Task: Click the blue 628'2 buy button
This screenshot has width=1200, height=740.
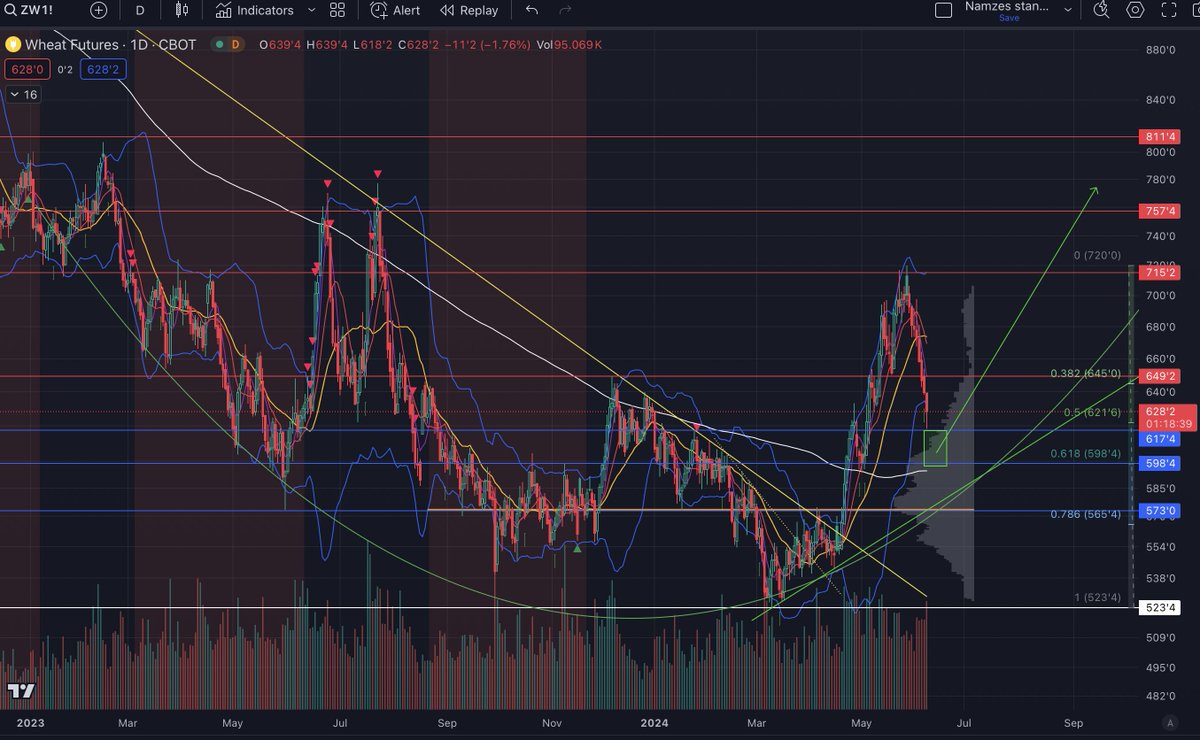Action: (x=103, y=70)
